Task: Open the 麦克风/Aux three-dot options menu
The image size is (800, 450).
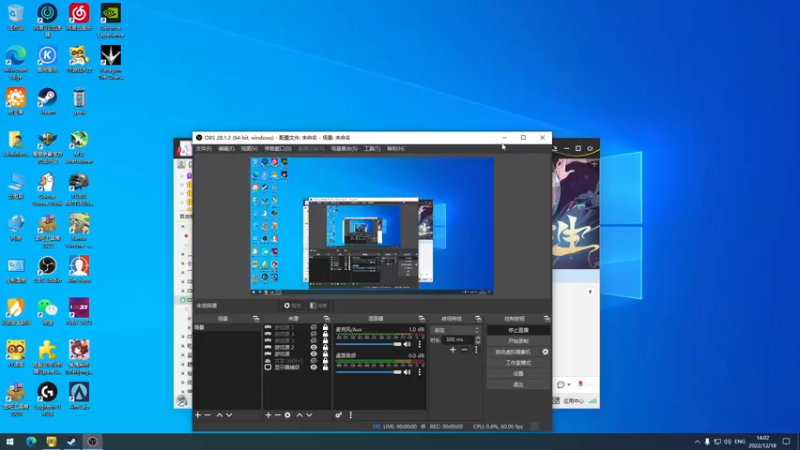Action: pyautogui.click(x=419, y=344)
